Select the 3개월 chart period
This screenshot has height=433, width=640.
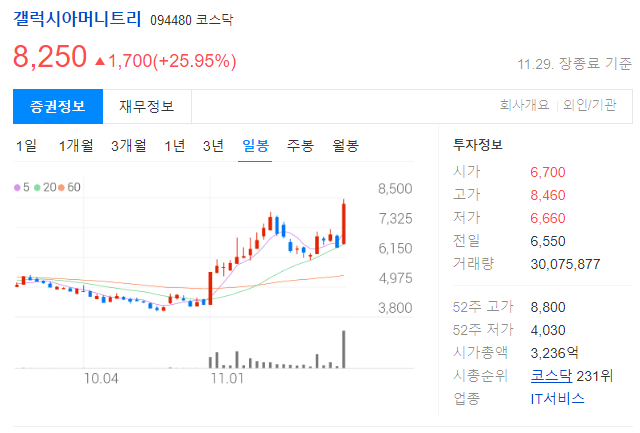[x=129, y=146]
